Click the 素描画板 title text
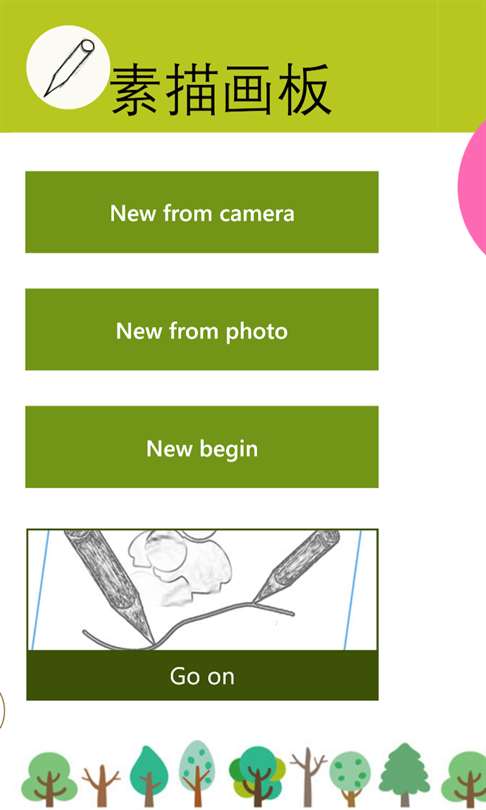Screen dimensions: 486x810 221,89
